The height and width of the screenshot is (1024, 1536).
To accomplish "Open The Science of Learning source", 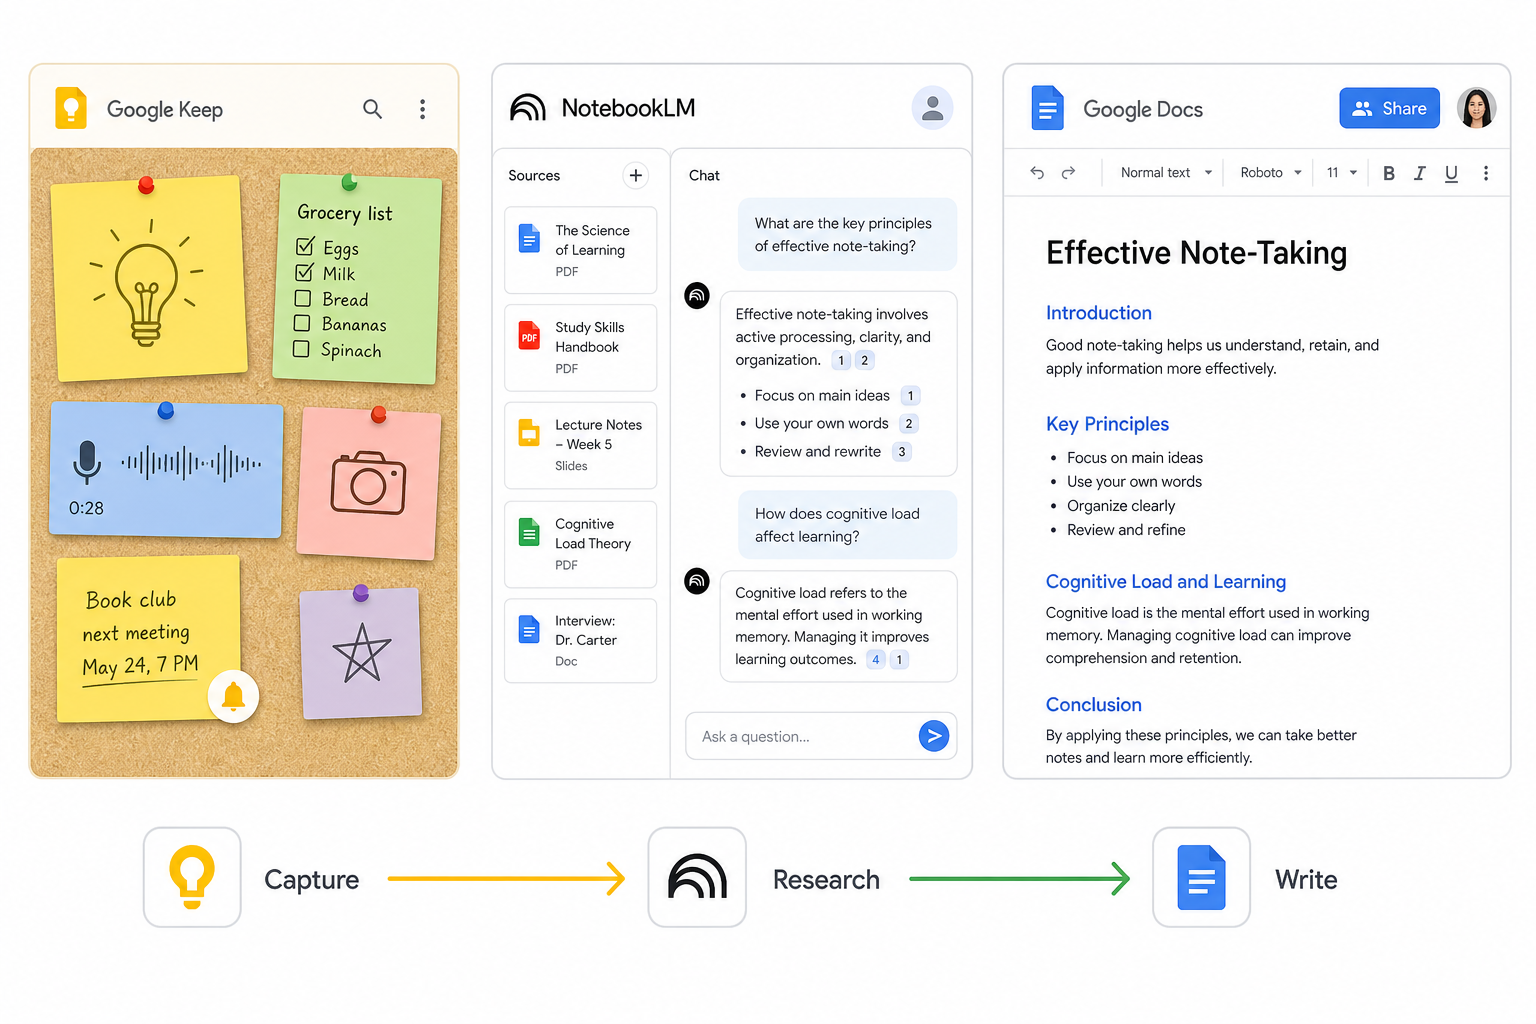I will [x=581, y=250].
